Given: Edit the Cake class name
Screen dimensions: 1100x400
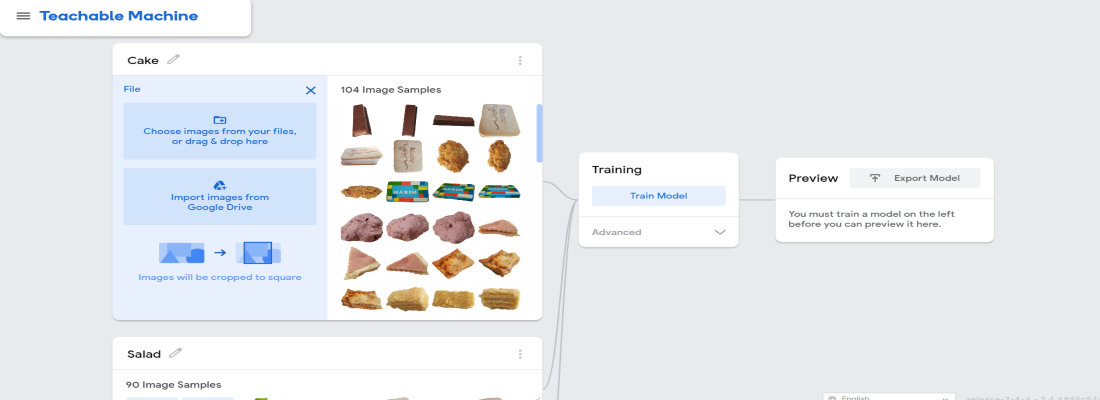Looking at the screenshot, I should point(174,59).
